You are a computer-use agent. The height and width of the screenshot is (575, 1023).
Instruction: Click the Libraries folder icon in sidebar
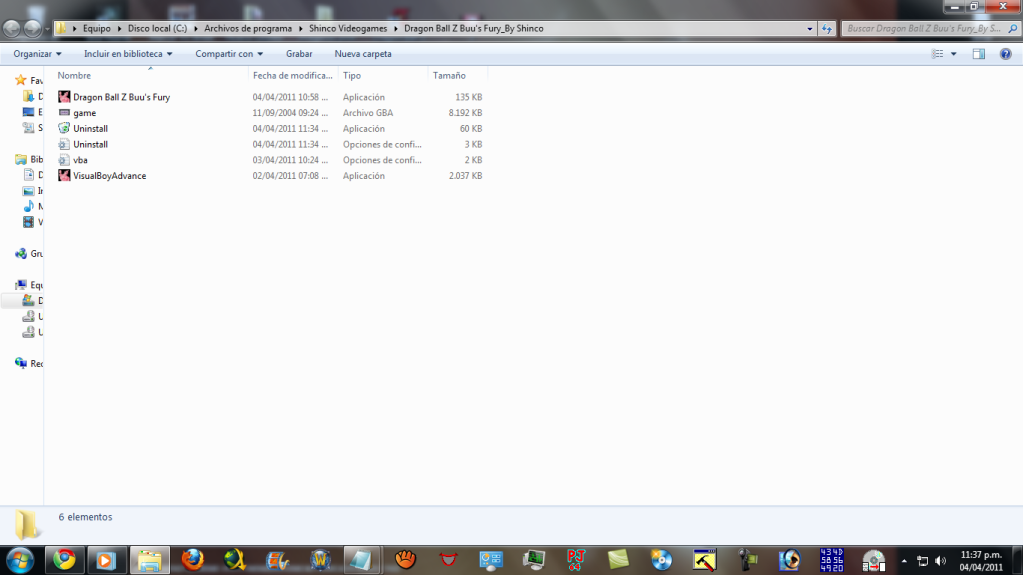pyautogui.click(x=21, y=159)
